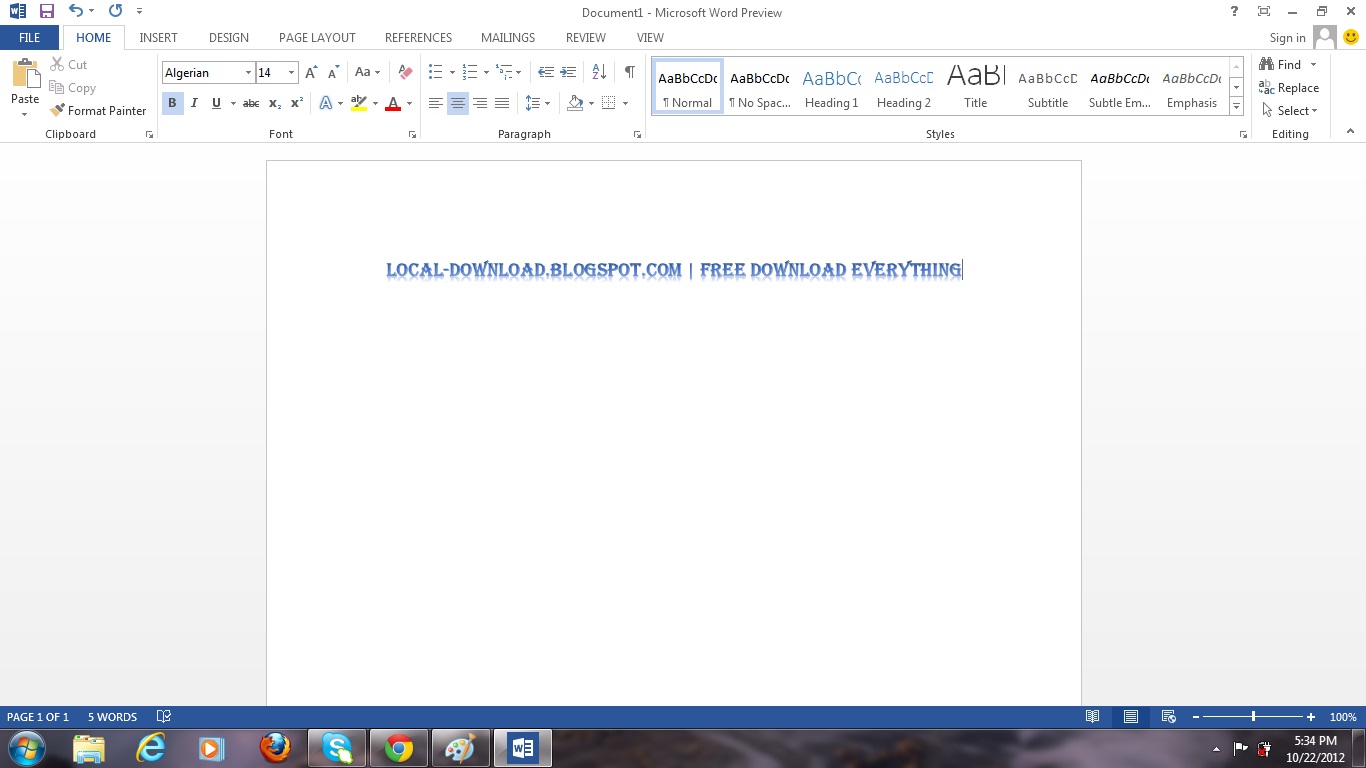Cut the selection
Image resolution: width=1366 pixels, height=768 pixels.
coord(69,65)
